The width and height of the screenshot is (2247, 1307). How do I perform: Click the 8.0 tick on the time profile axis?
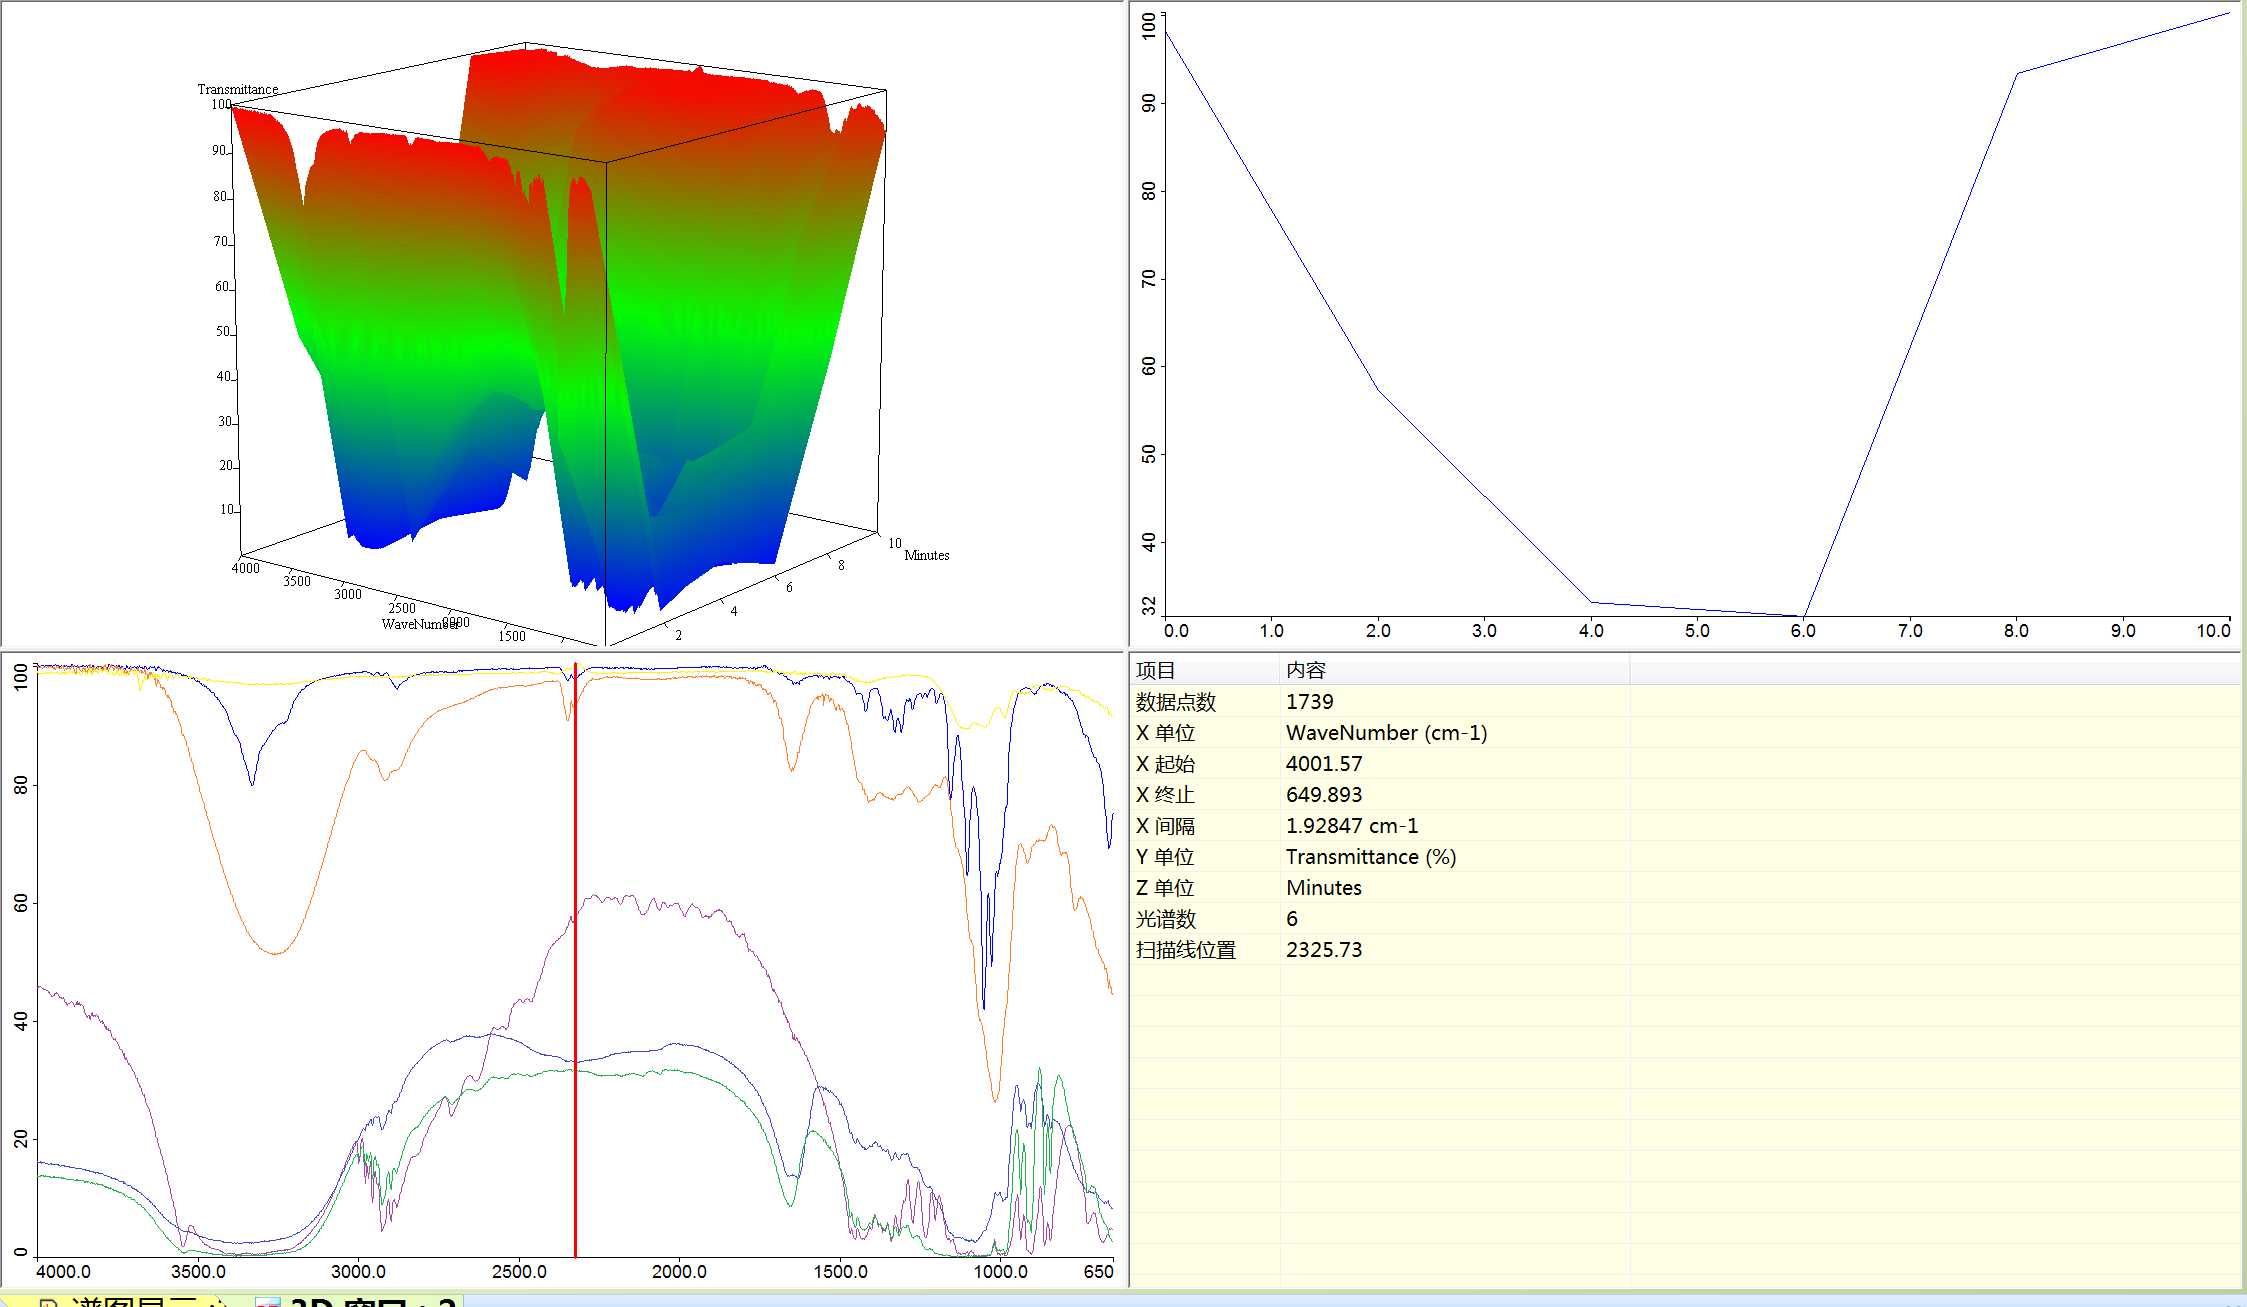2016,631
